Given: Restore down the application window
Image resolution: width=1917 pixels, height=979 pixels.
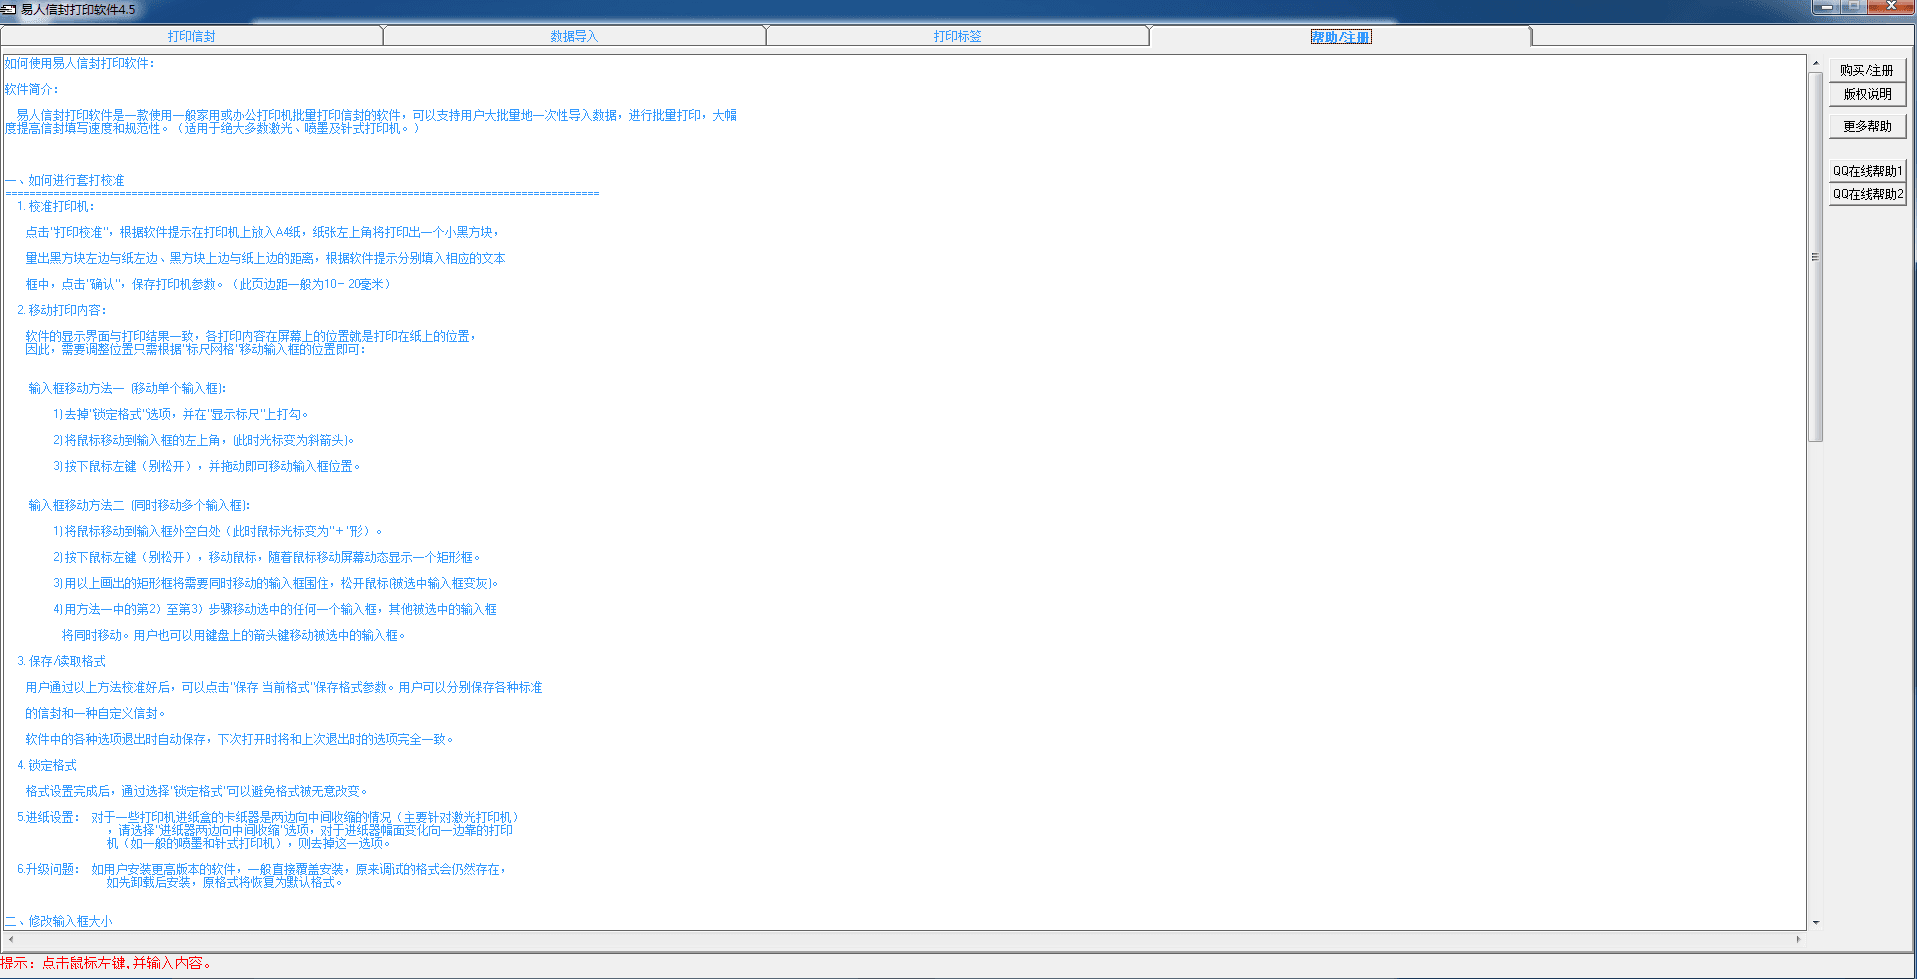Looking at the screenshot, I should click(1854, 6).
